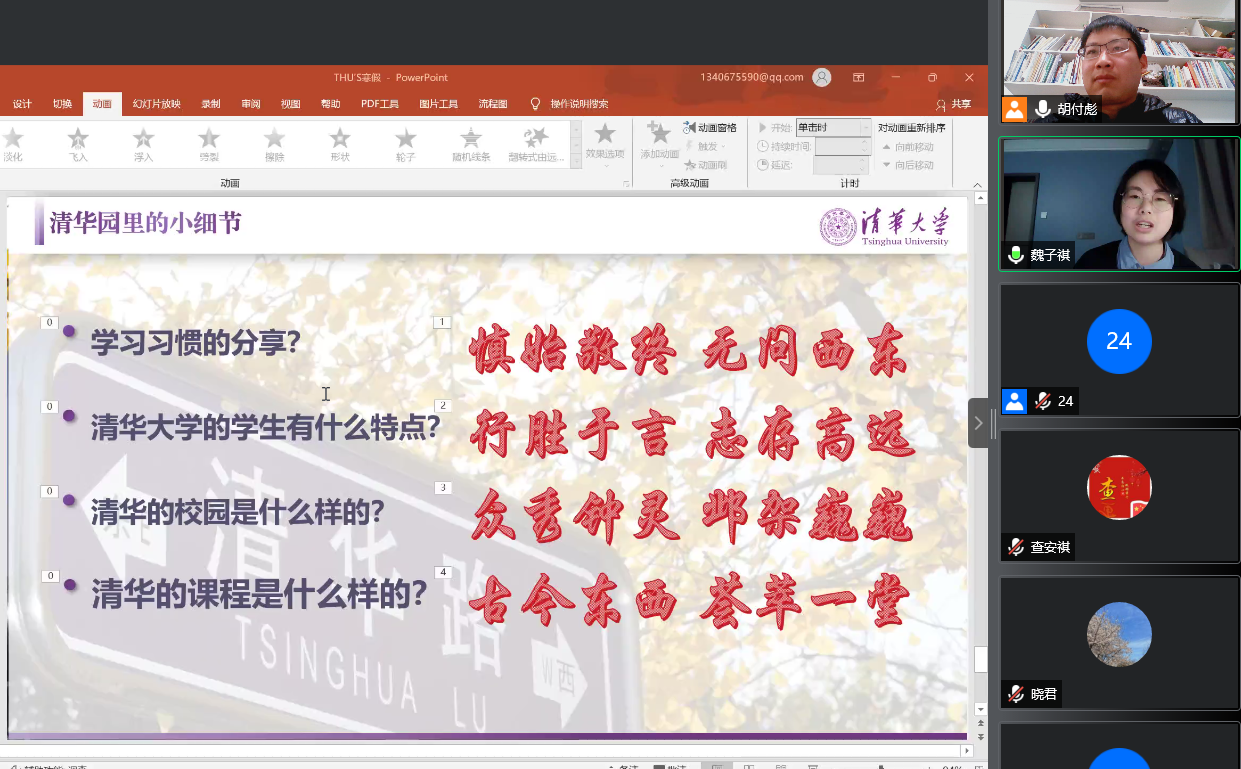Click the blue user icon beside 24
Image resolution: width=1241 pixels, height=769 pixels.
coord(1015,401)
